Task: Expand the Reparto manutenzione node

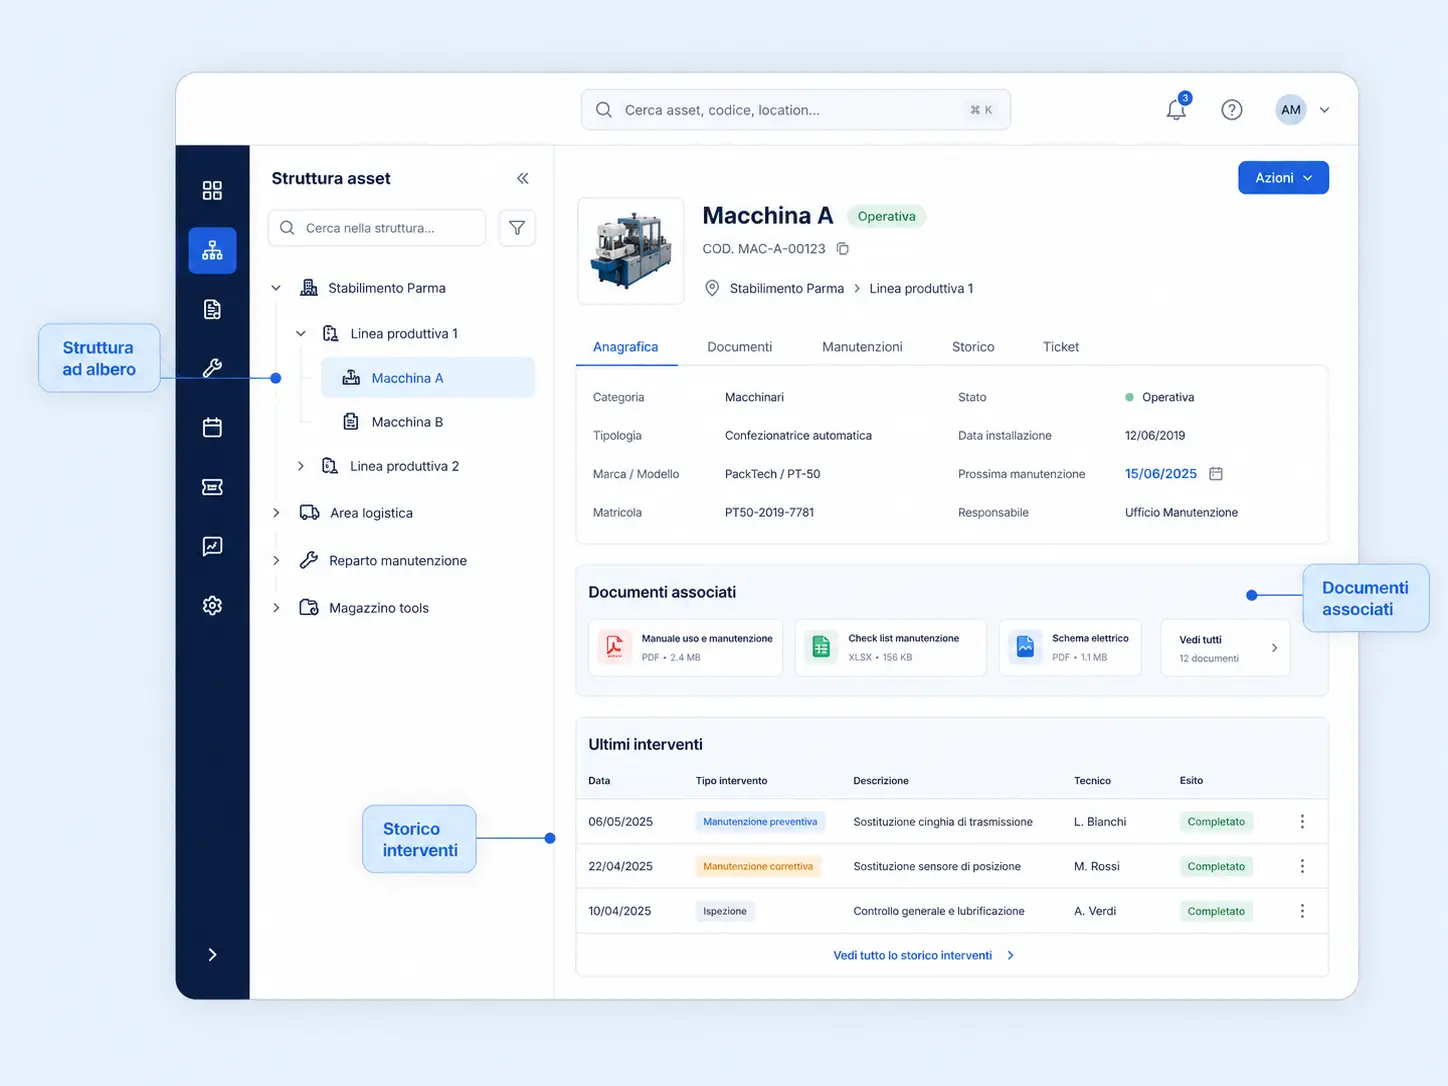Action: [276, 560]
